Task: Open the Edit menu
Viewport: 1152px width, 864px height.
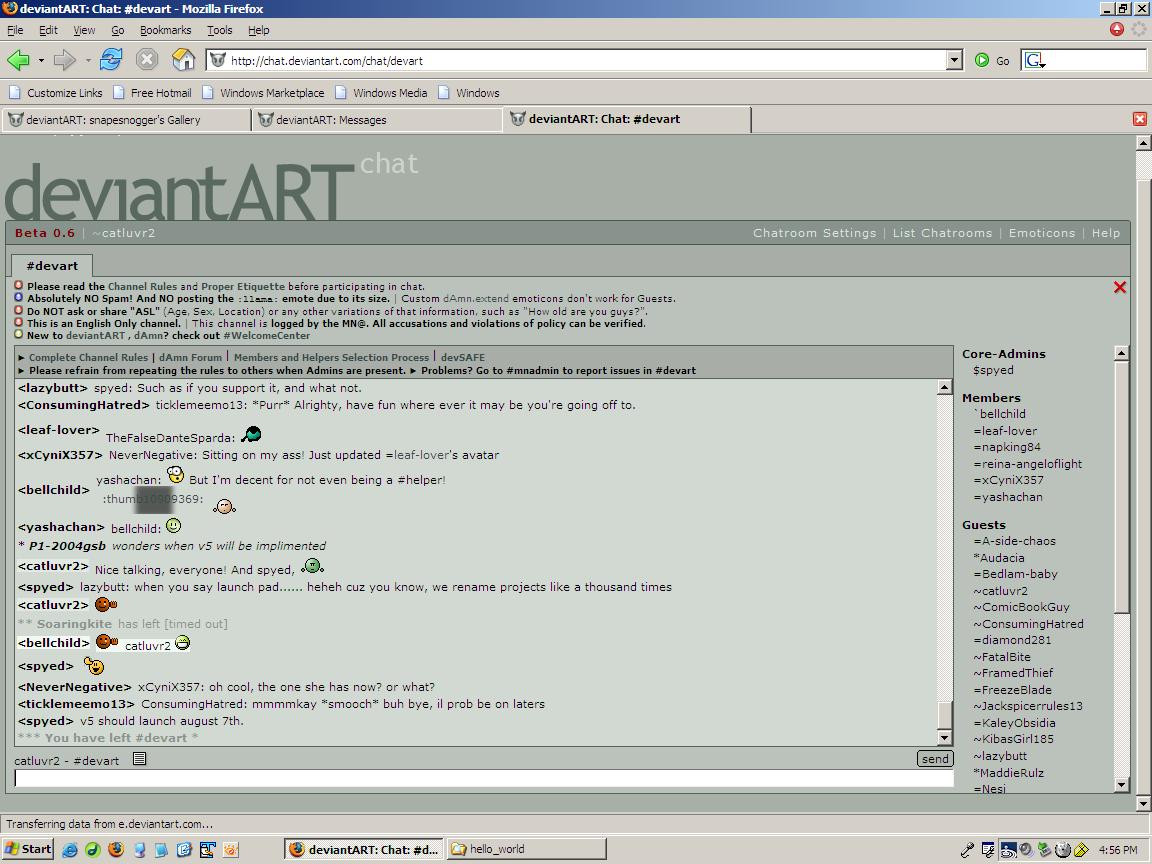Action: tap(48, 30)
